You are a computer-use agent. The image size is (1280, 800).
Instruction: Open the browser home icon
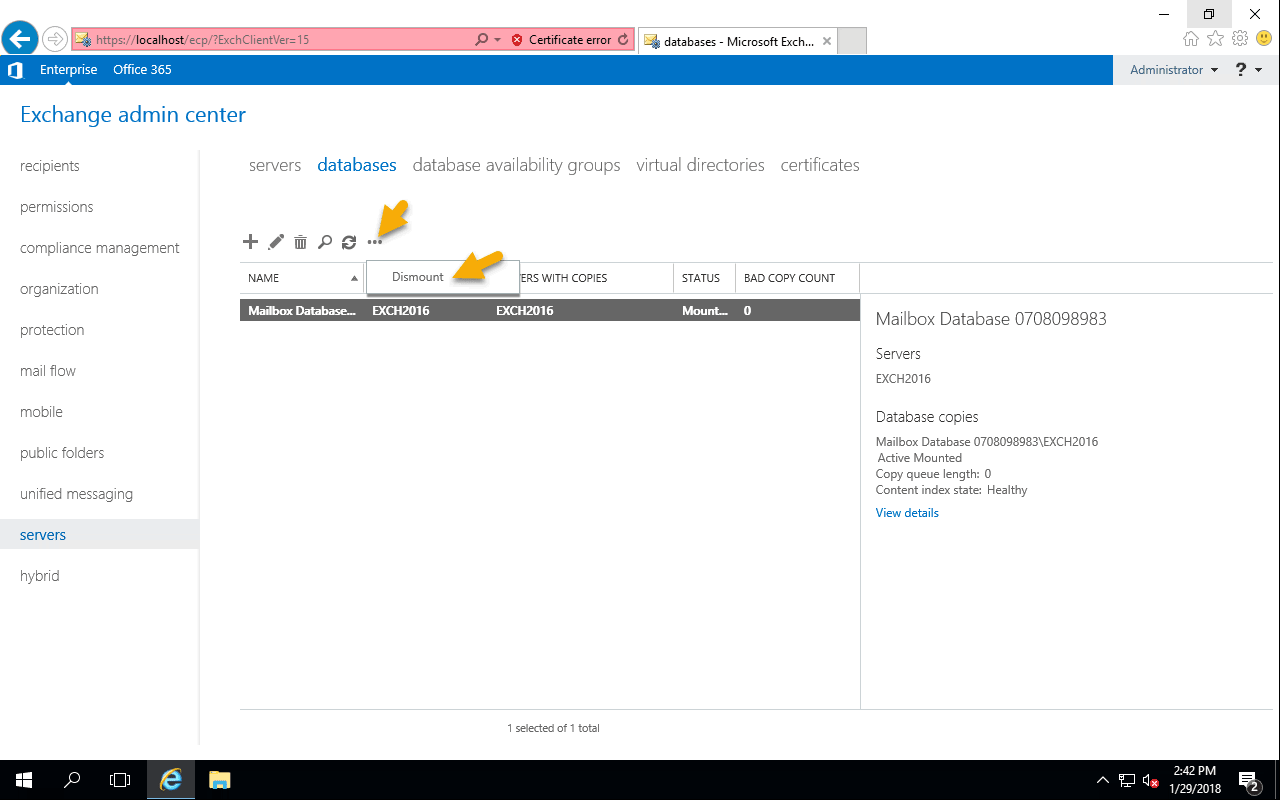click(x=1191, y=39)
